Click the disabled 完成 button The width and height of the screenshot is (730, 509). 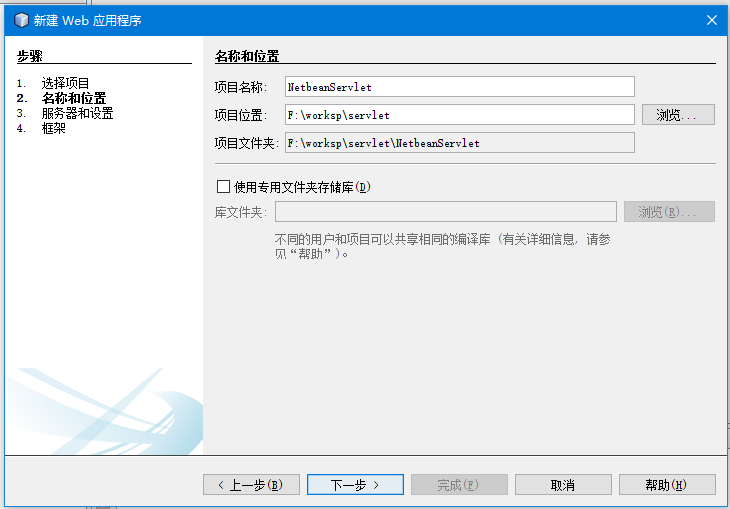(x=459, y=484)
